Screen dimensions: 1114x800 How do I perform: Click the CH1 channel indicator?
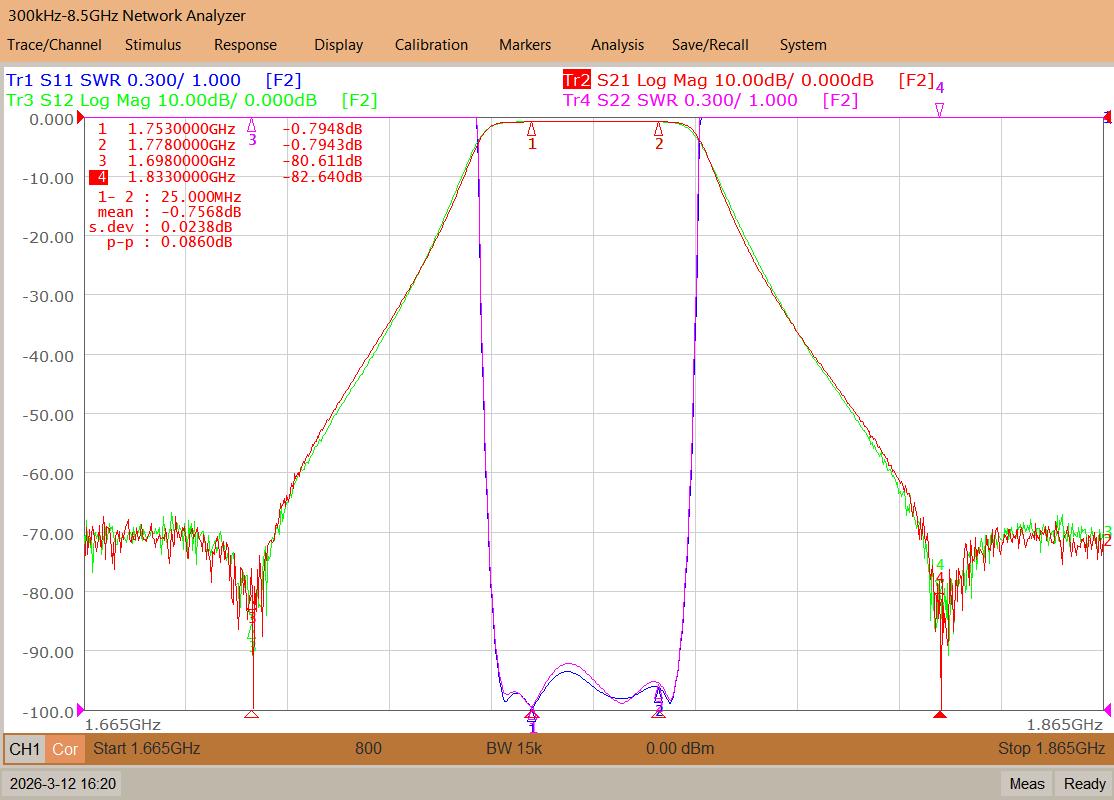(x=25, y=749)
